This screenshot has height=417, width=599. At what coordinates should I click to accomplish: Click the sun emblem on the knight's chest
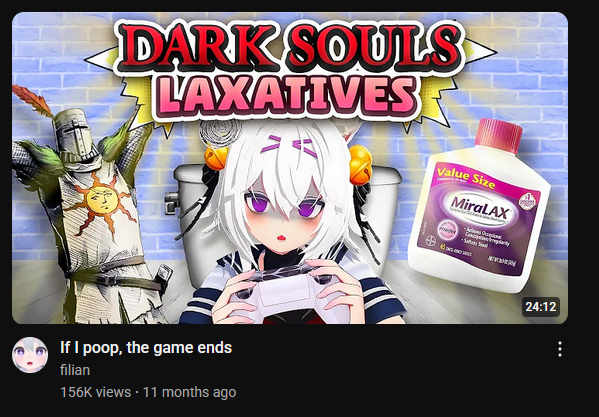[x=101, y=200]
